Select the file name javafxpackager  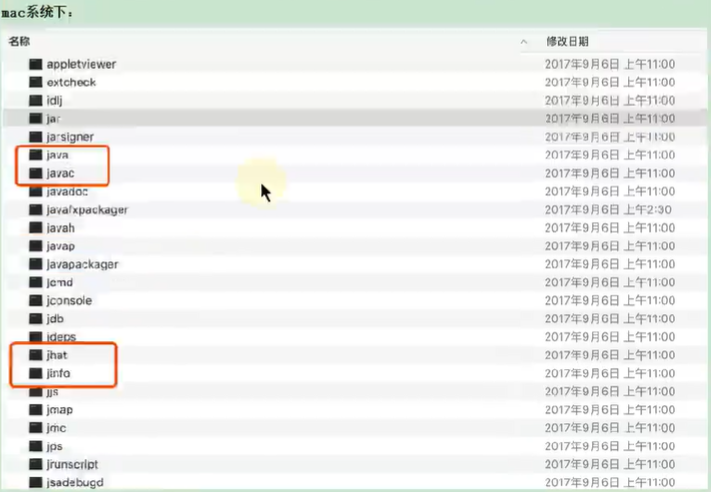point(87,209)
